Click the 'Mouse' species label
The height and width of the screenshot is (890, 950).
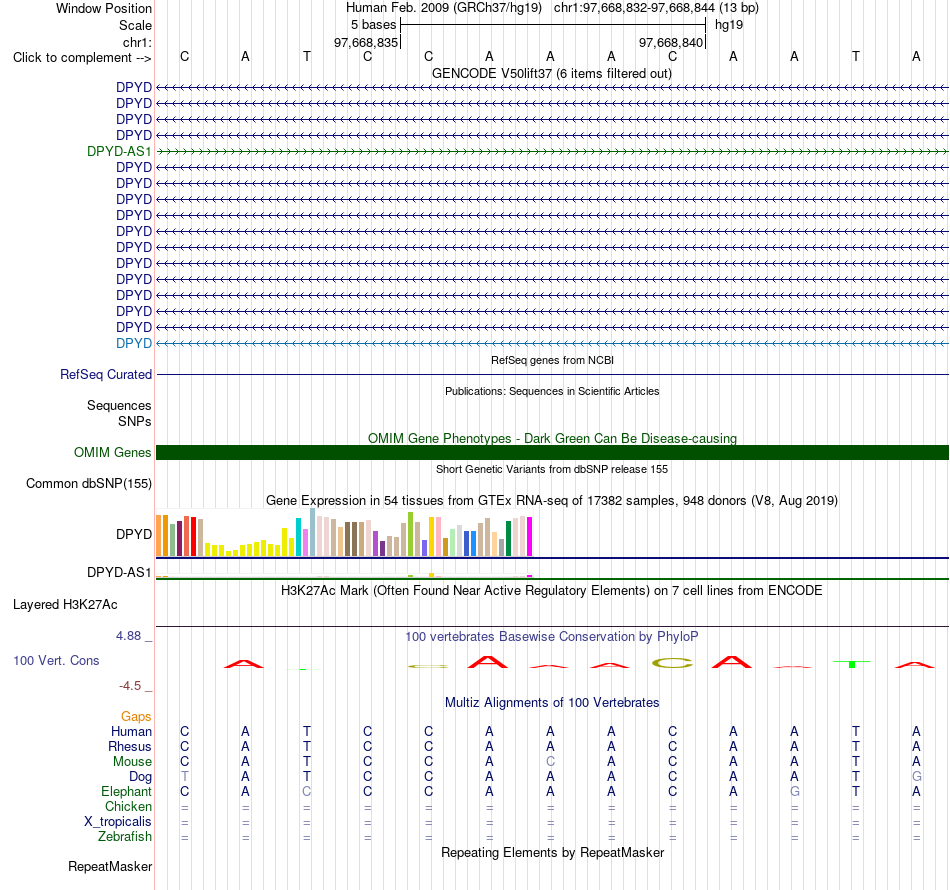point(132,762)
